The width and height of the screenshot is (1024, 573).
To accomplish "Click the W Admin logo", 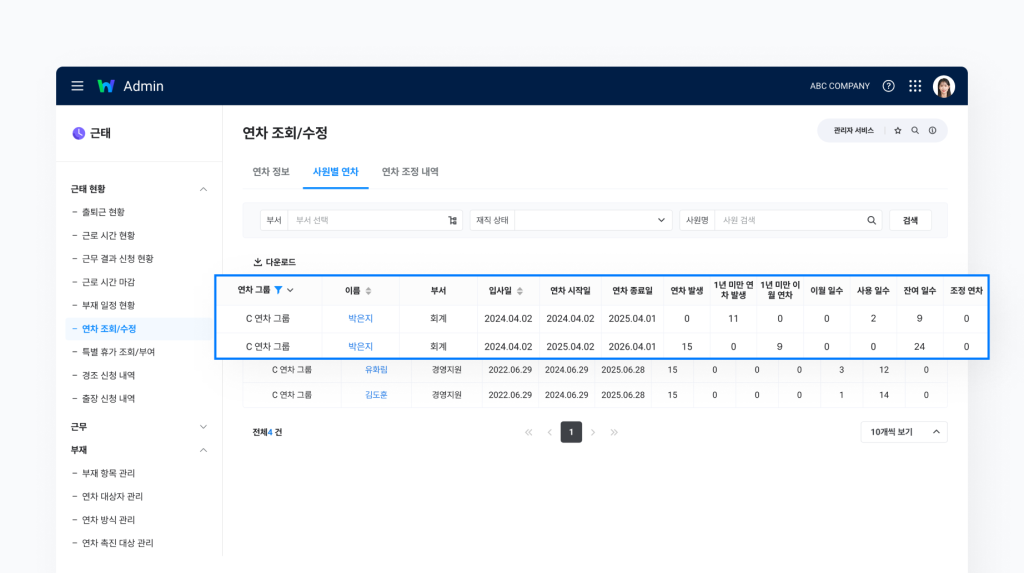I will coord(131,86).
